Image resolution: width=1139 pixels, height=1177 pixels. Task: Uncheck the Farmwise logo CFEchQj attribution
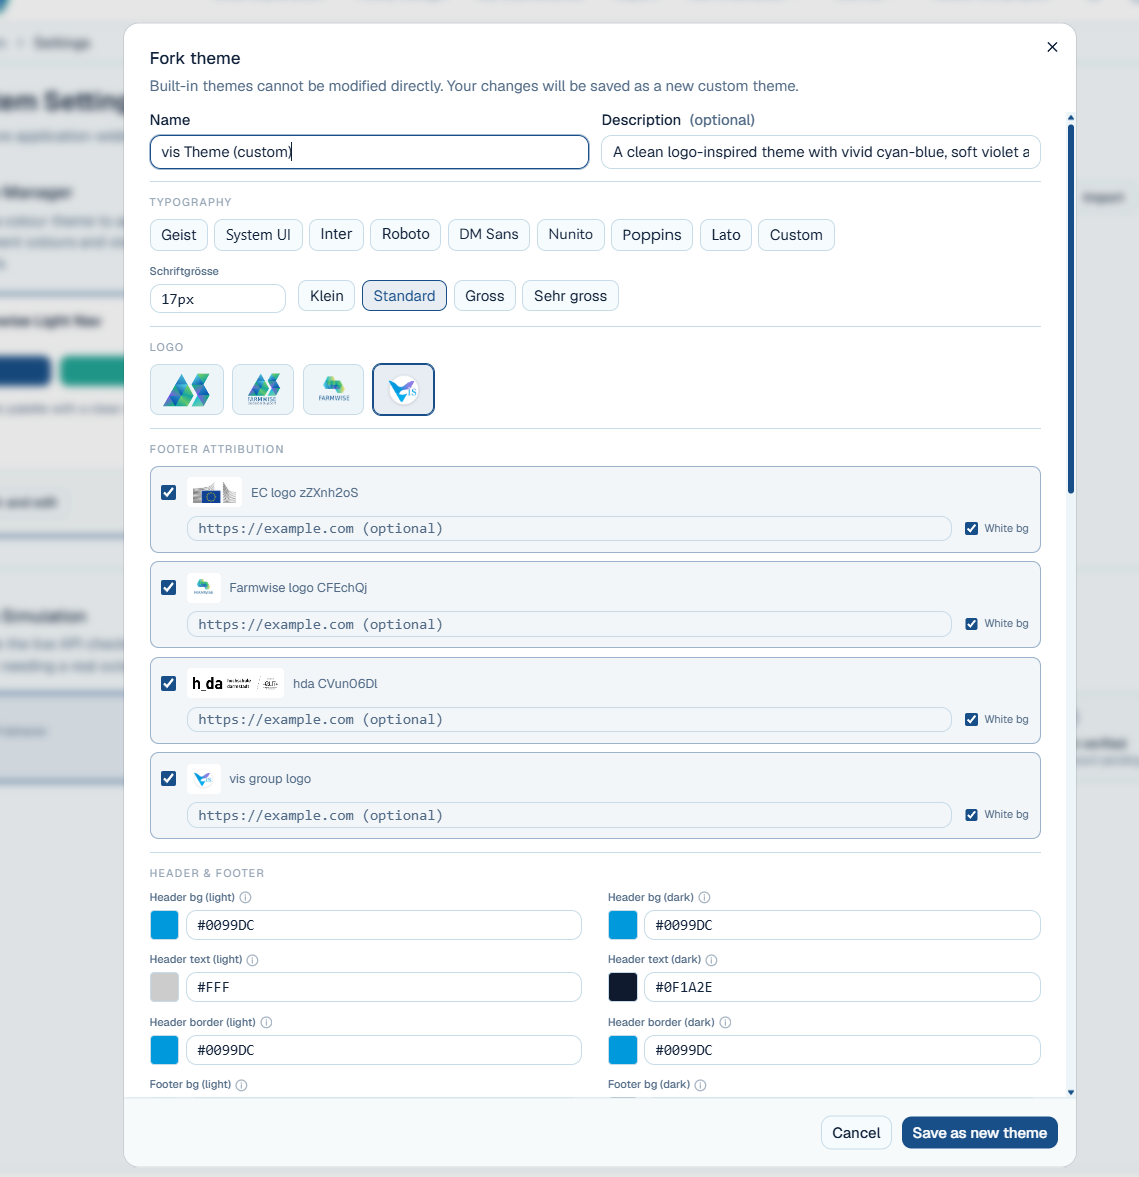point(168,588)
